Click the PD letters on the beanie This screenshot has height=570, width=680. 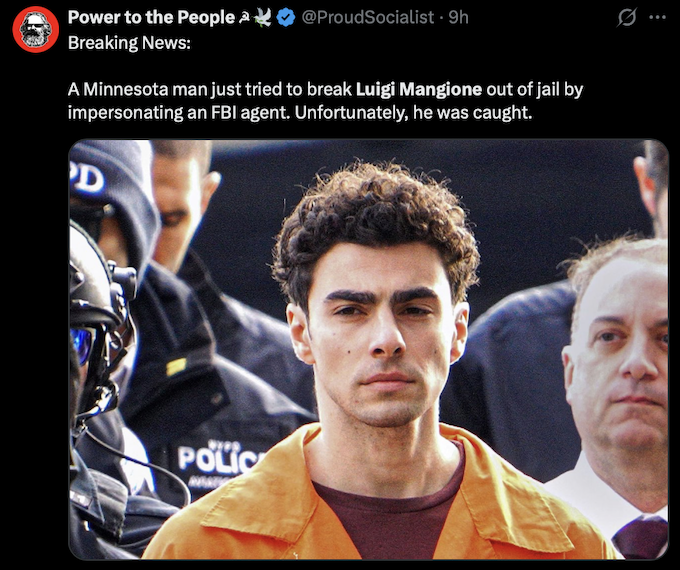point(87,178)
